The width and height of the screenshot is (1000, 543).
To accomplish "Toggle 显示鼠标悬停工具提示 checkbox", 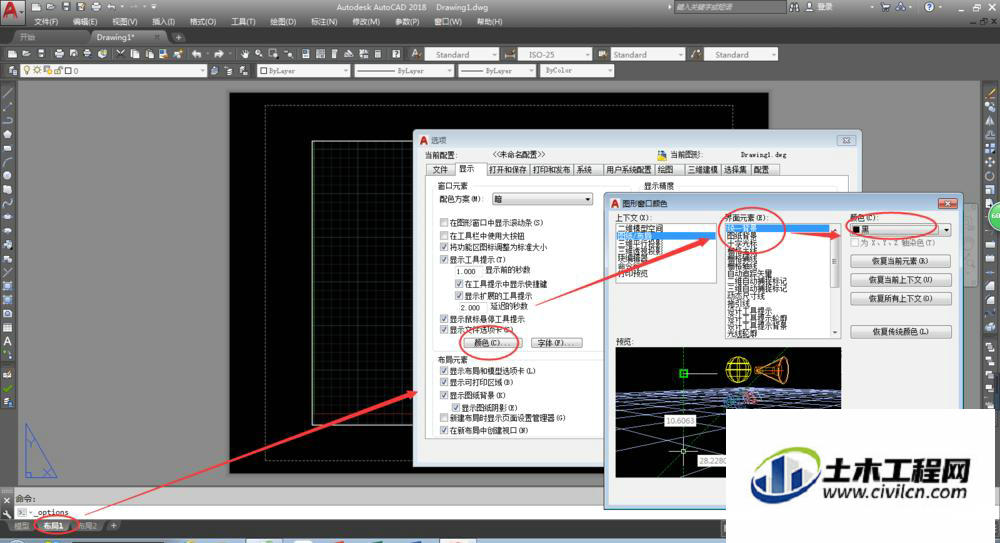I will (x=444, y=318).
